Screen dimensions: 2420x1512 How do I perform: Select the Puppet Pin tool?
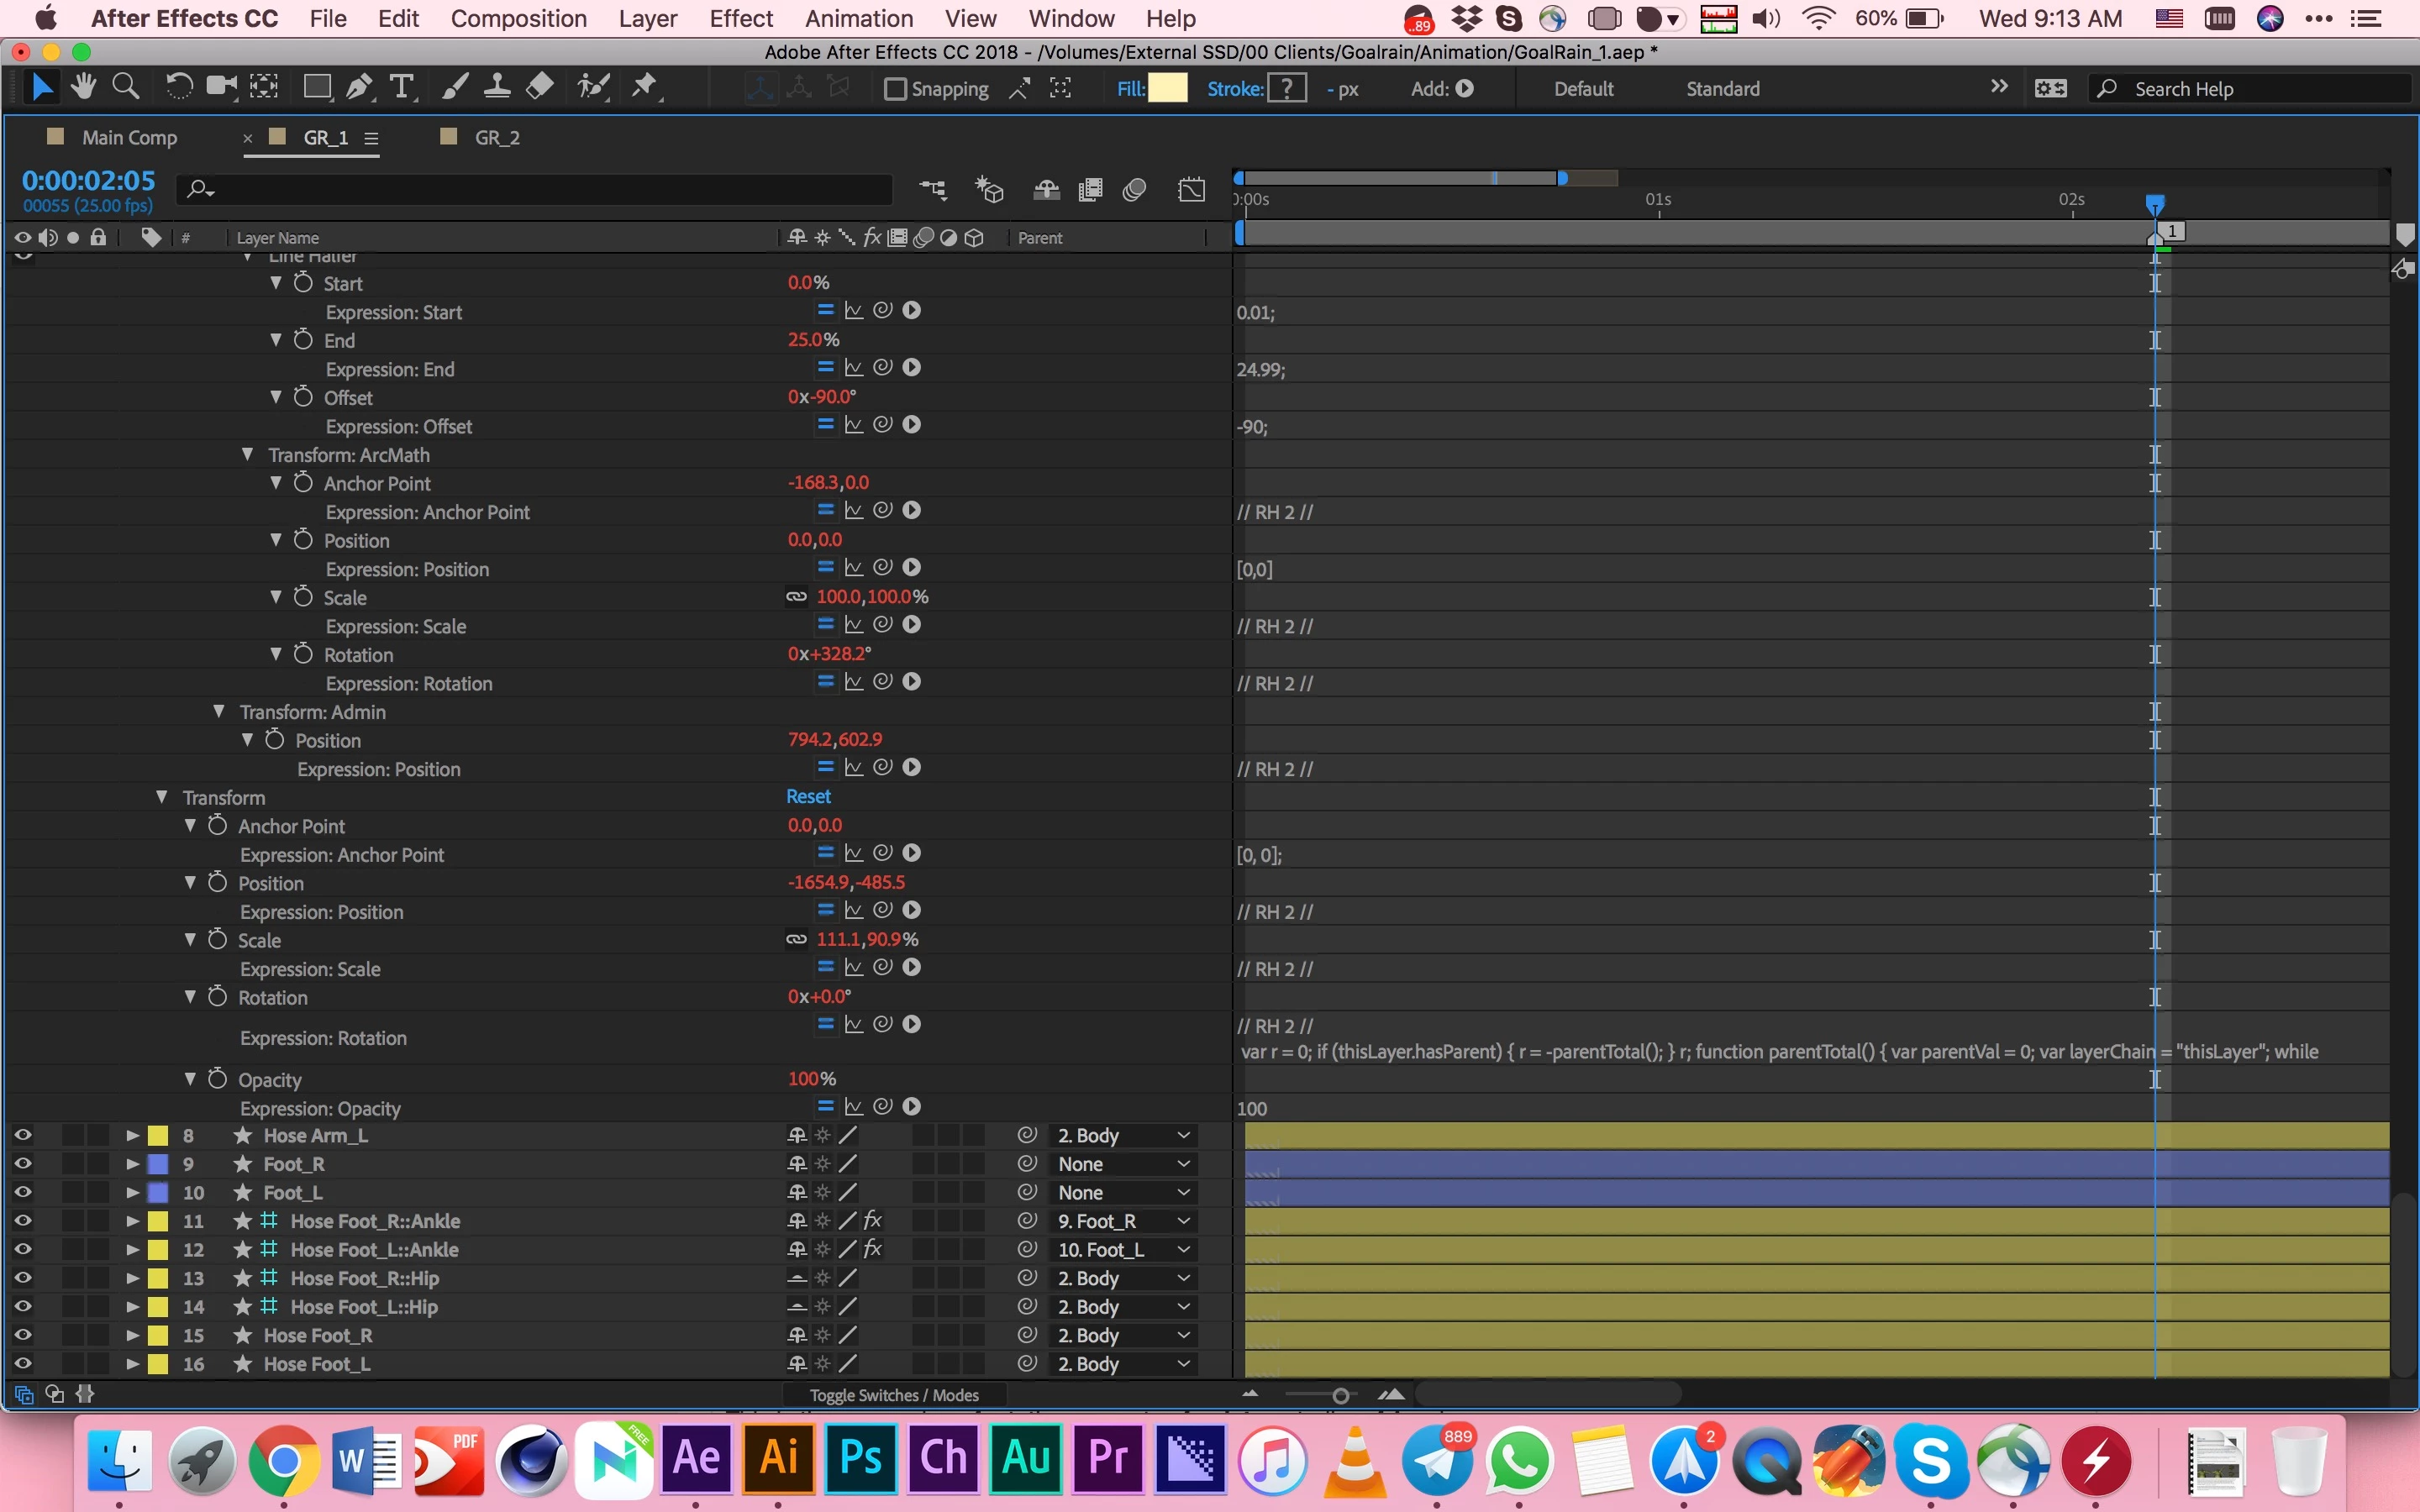pos(645,88)
